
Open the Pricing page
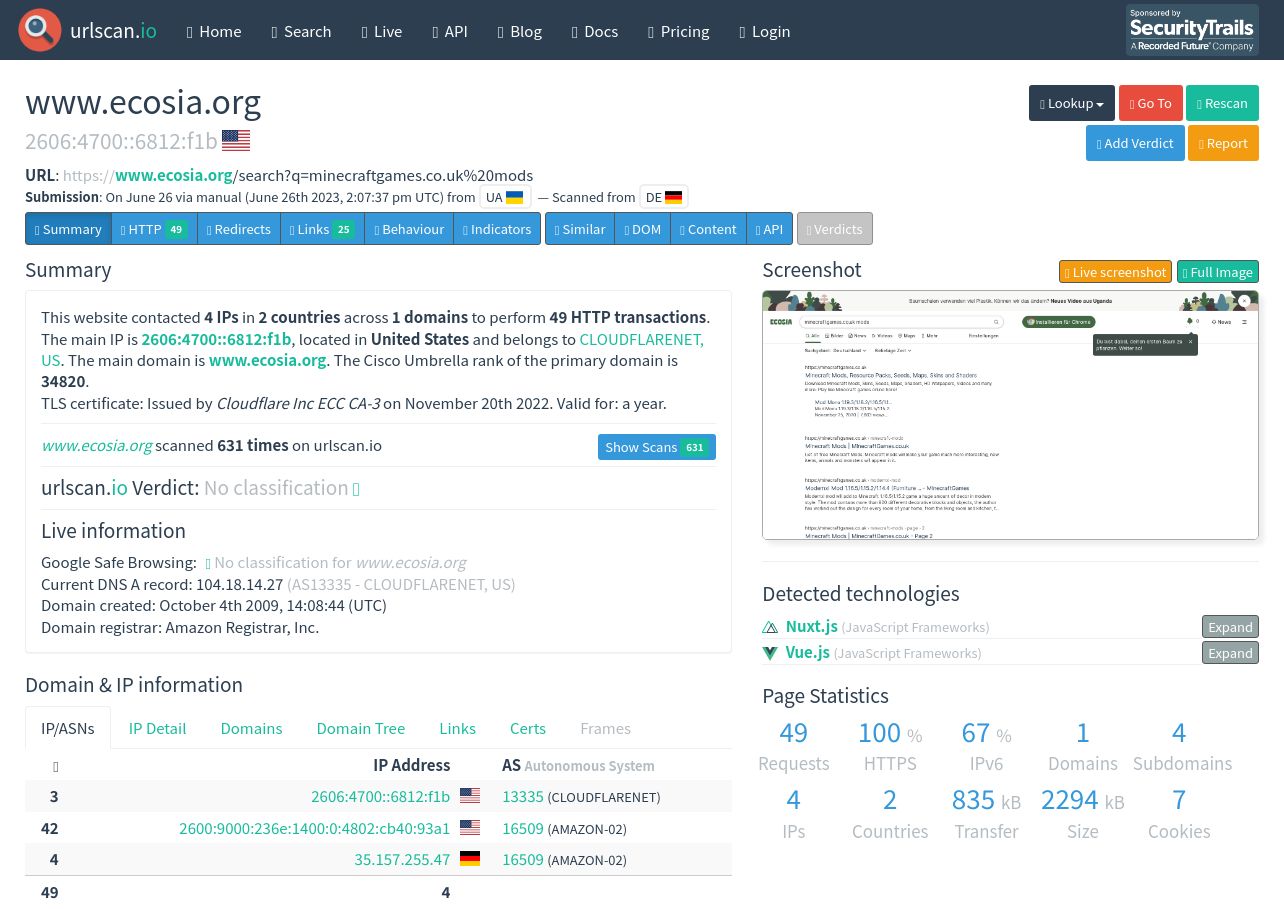click(679, 31)
